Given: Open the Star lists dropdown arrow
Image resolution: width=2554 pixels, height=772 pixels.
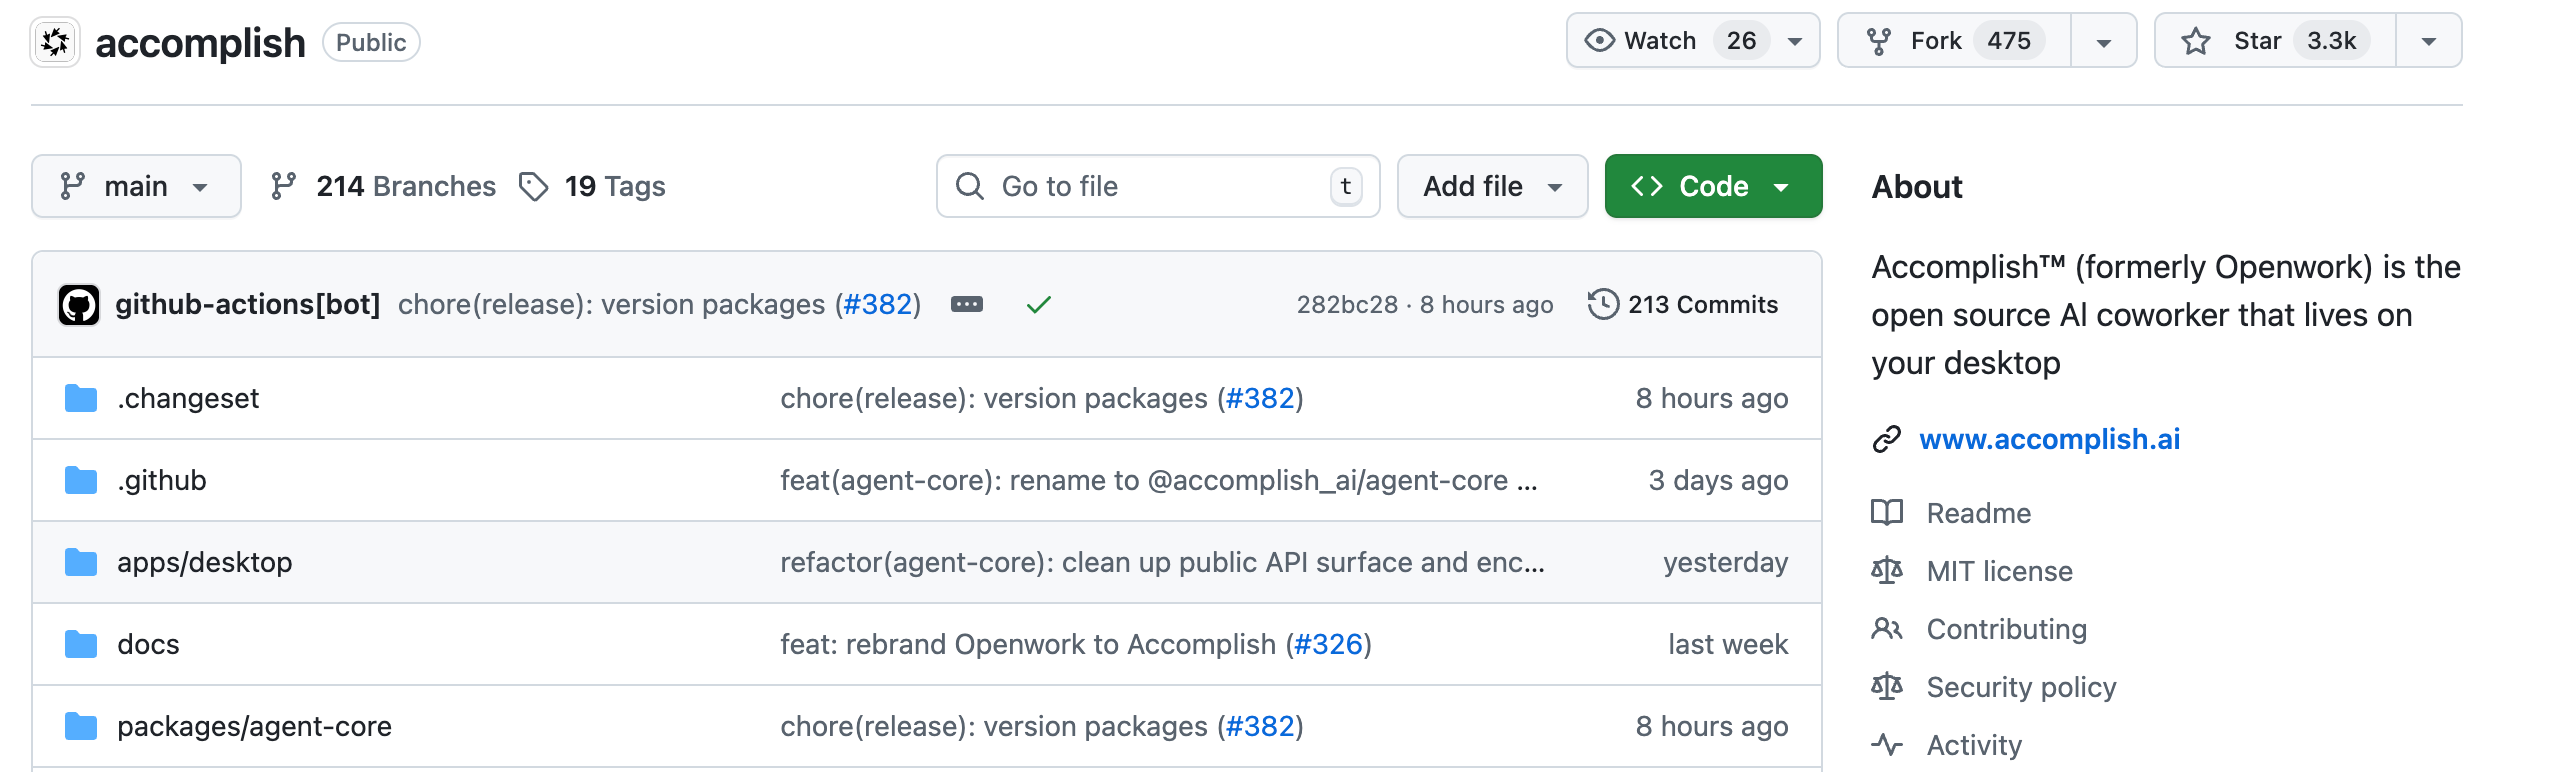Looking at the screenshot, I should (x=2428, y=41).
